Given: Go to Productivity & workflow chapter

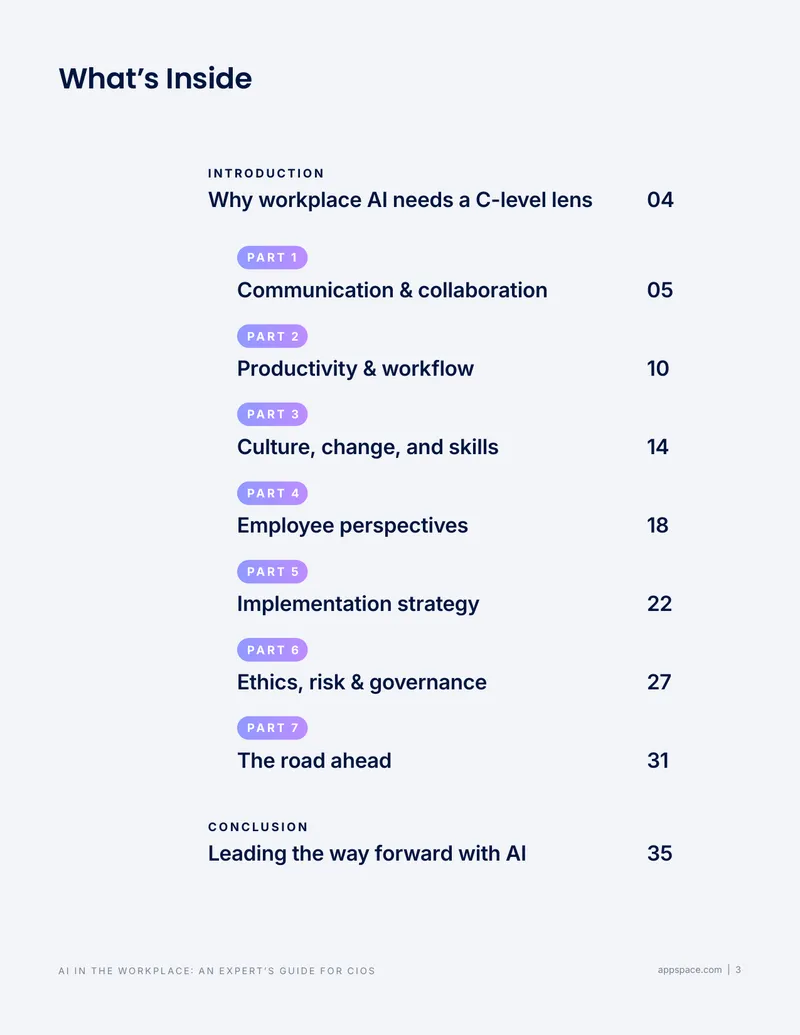Looking at the screenshot, I should click(355, 368).
